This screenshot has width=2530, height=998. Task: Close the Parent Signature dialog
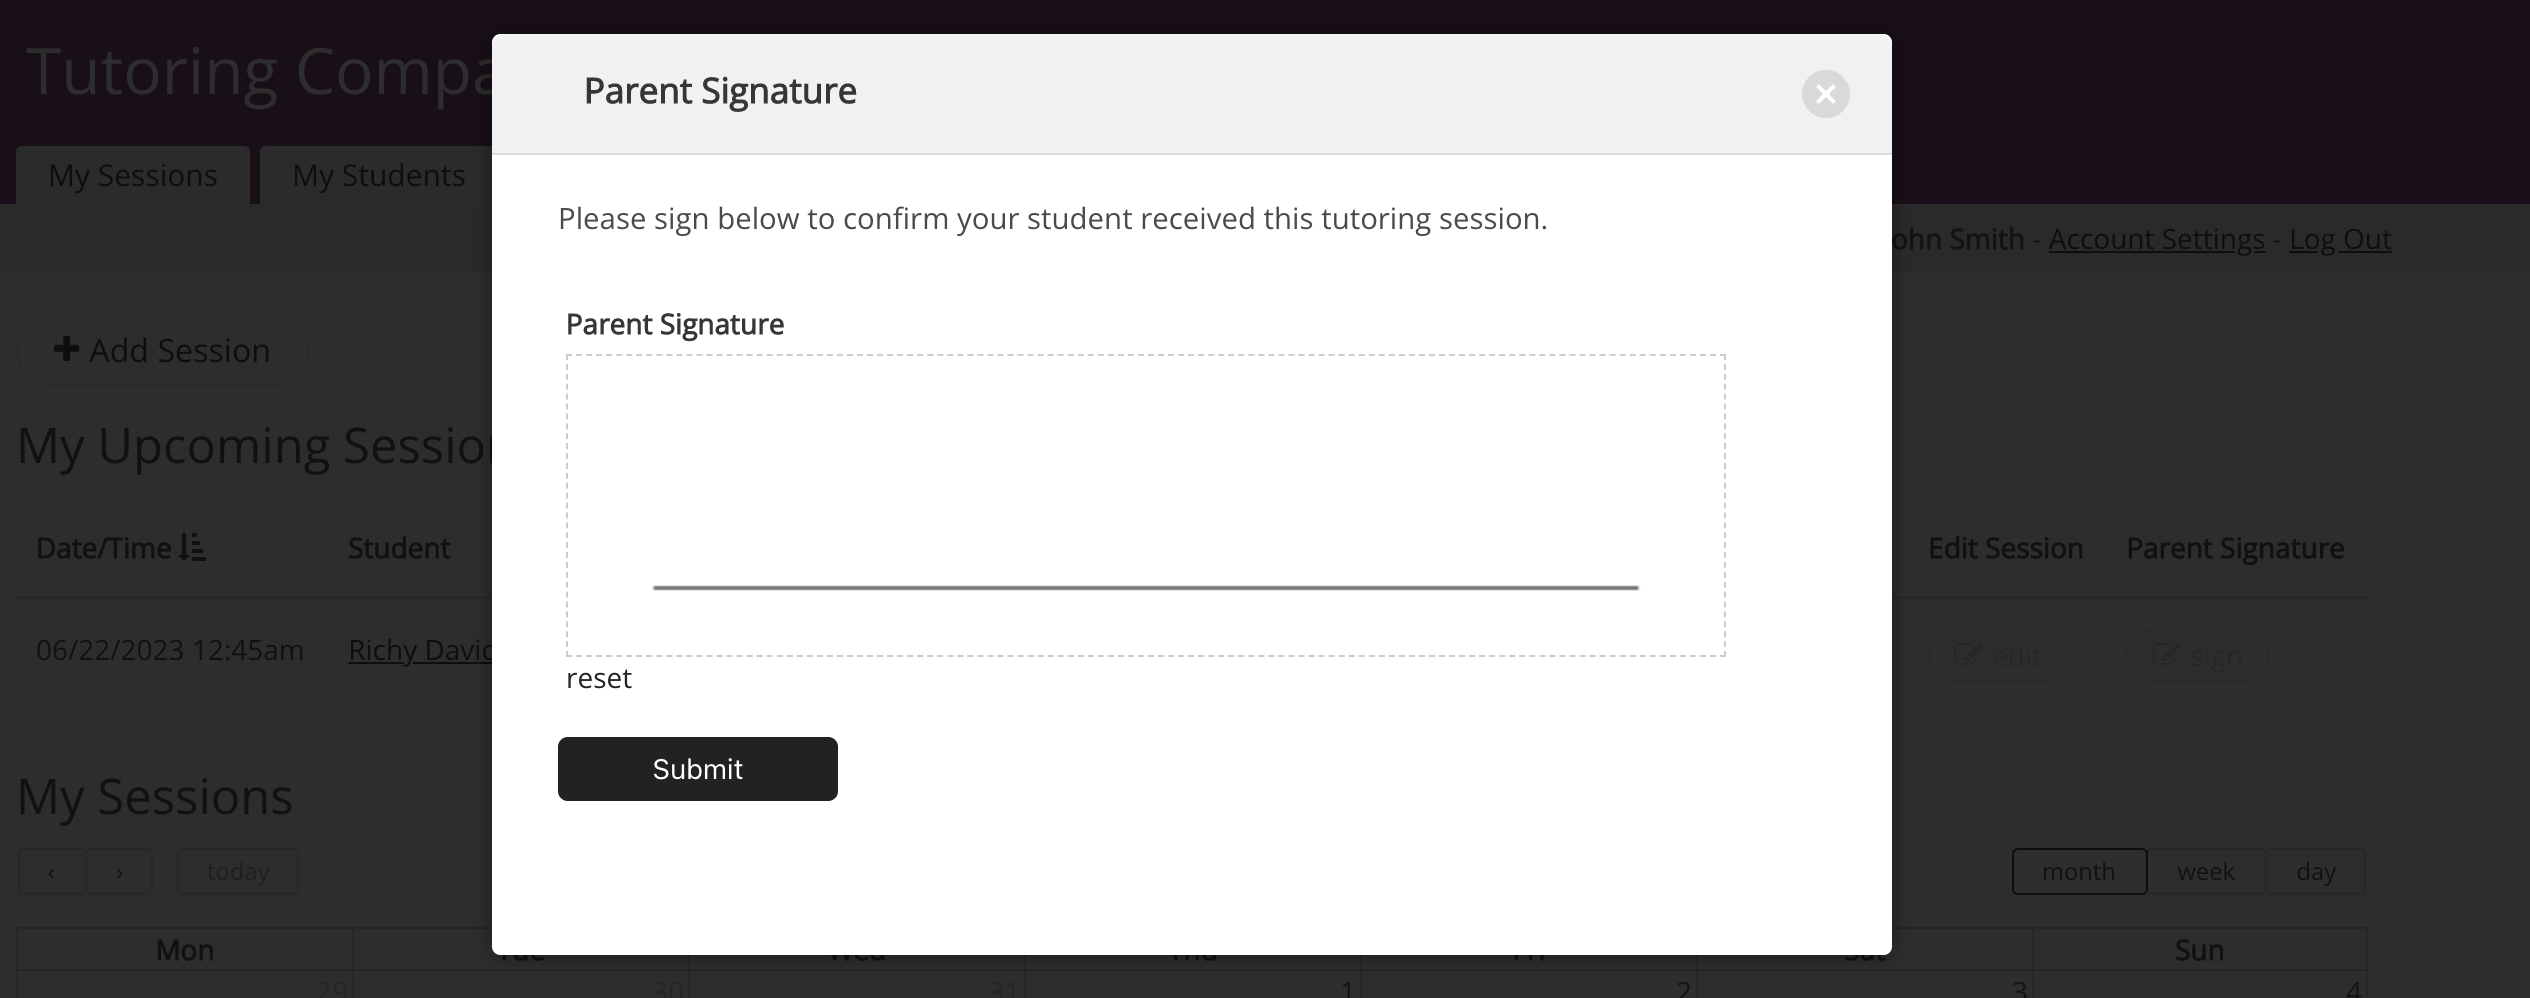click(1825, 94)
